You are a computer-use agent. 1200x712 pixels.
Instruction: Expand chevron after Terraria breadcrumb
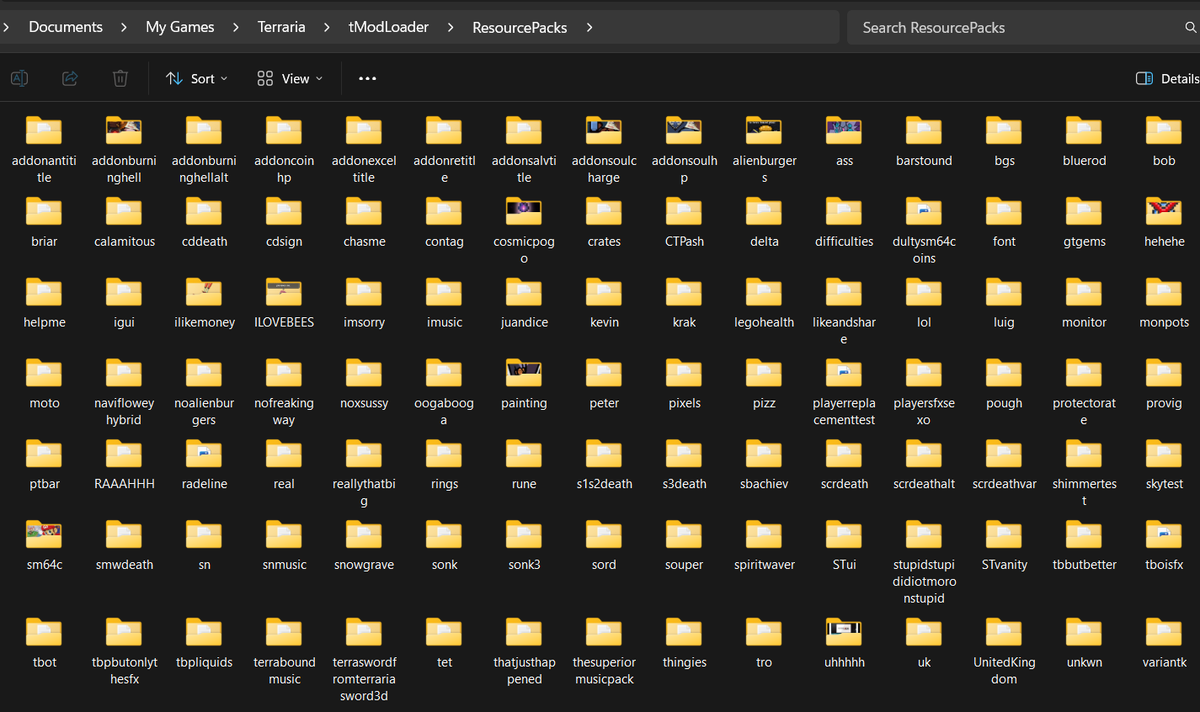[x=327, y=27]
